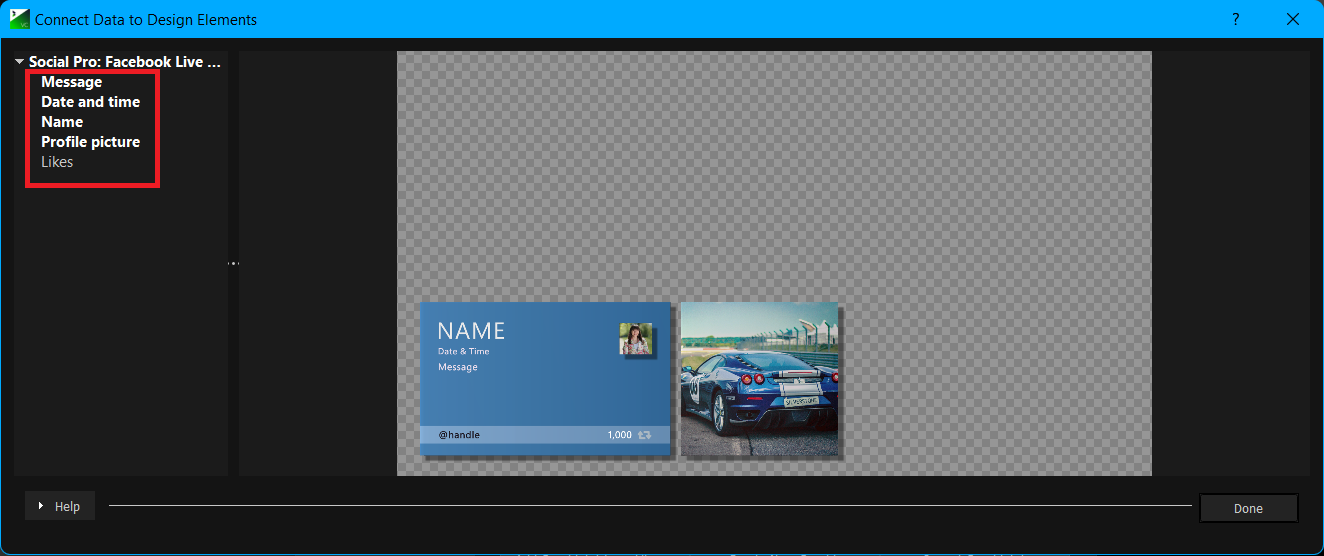Viewport: 1324px width, 556px height.
Task: Click the question mark help icon
Action: point(1236,19)
